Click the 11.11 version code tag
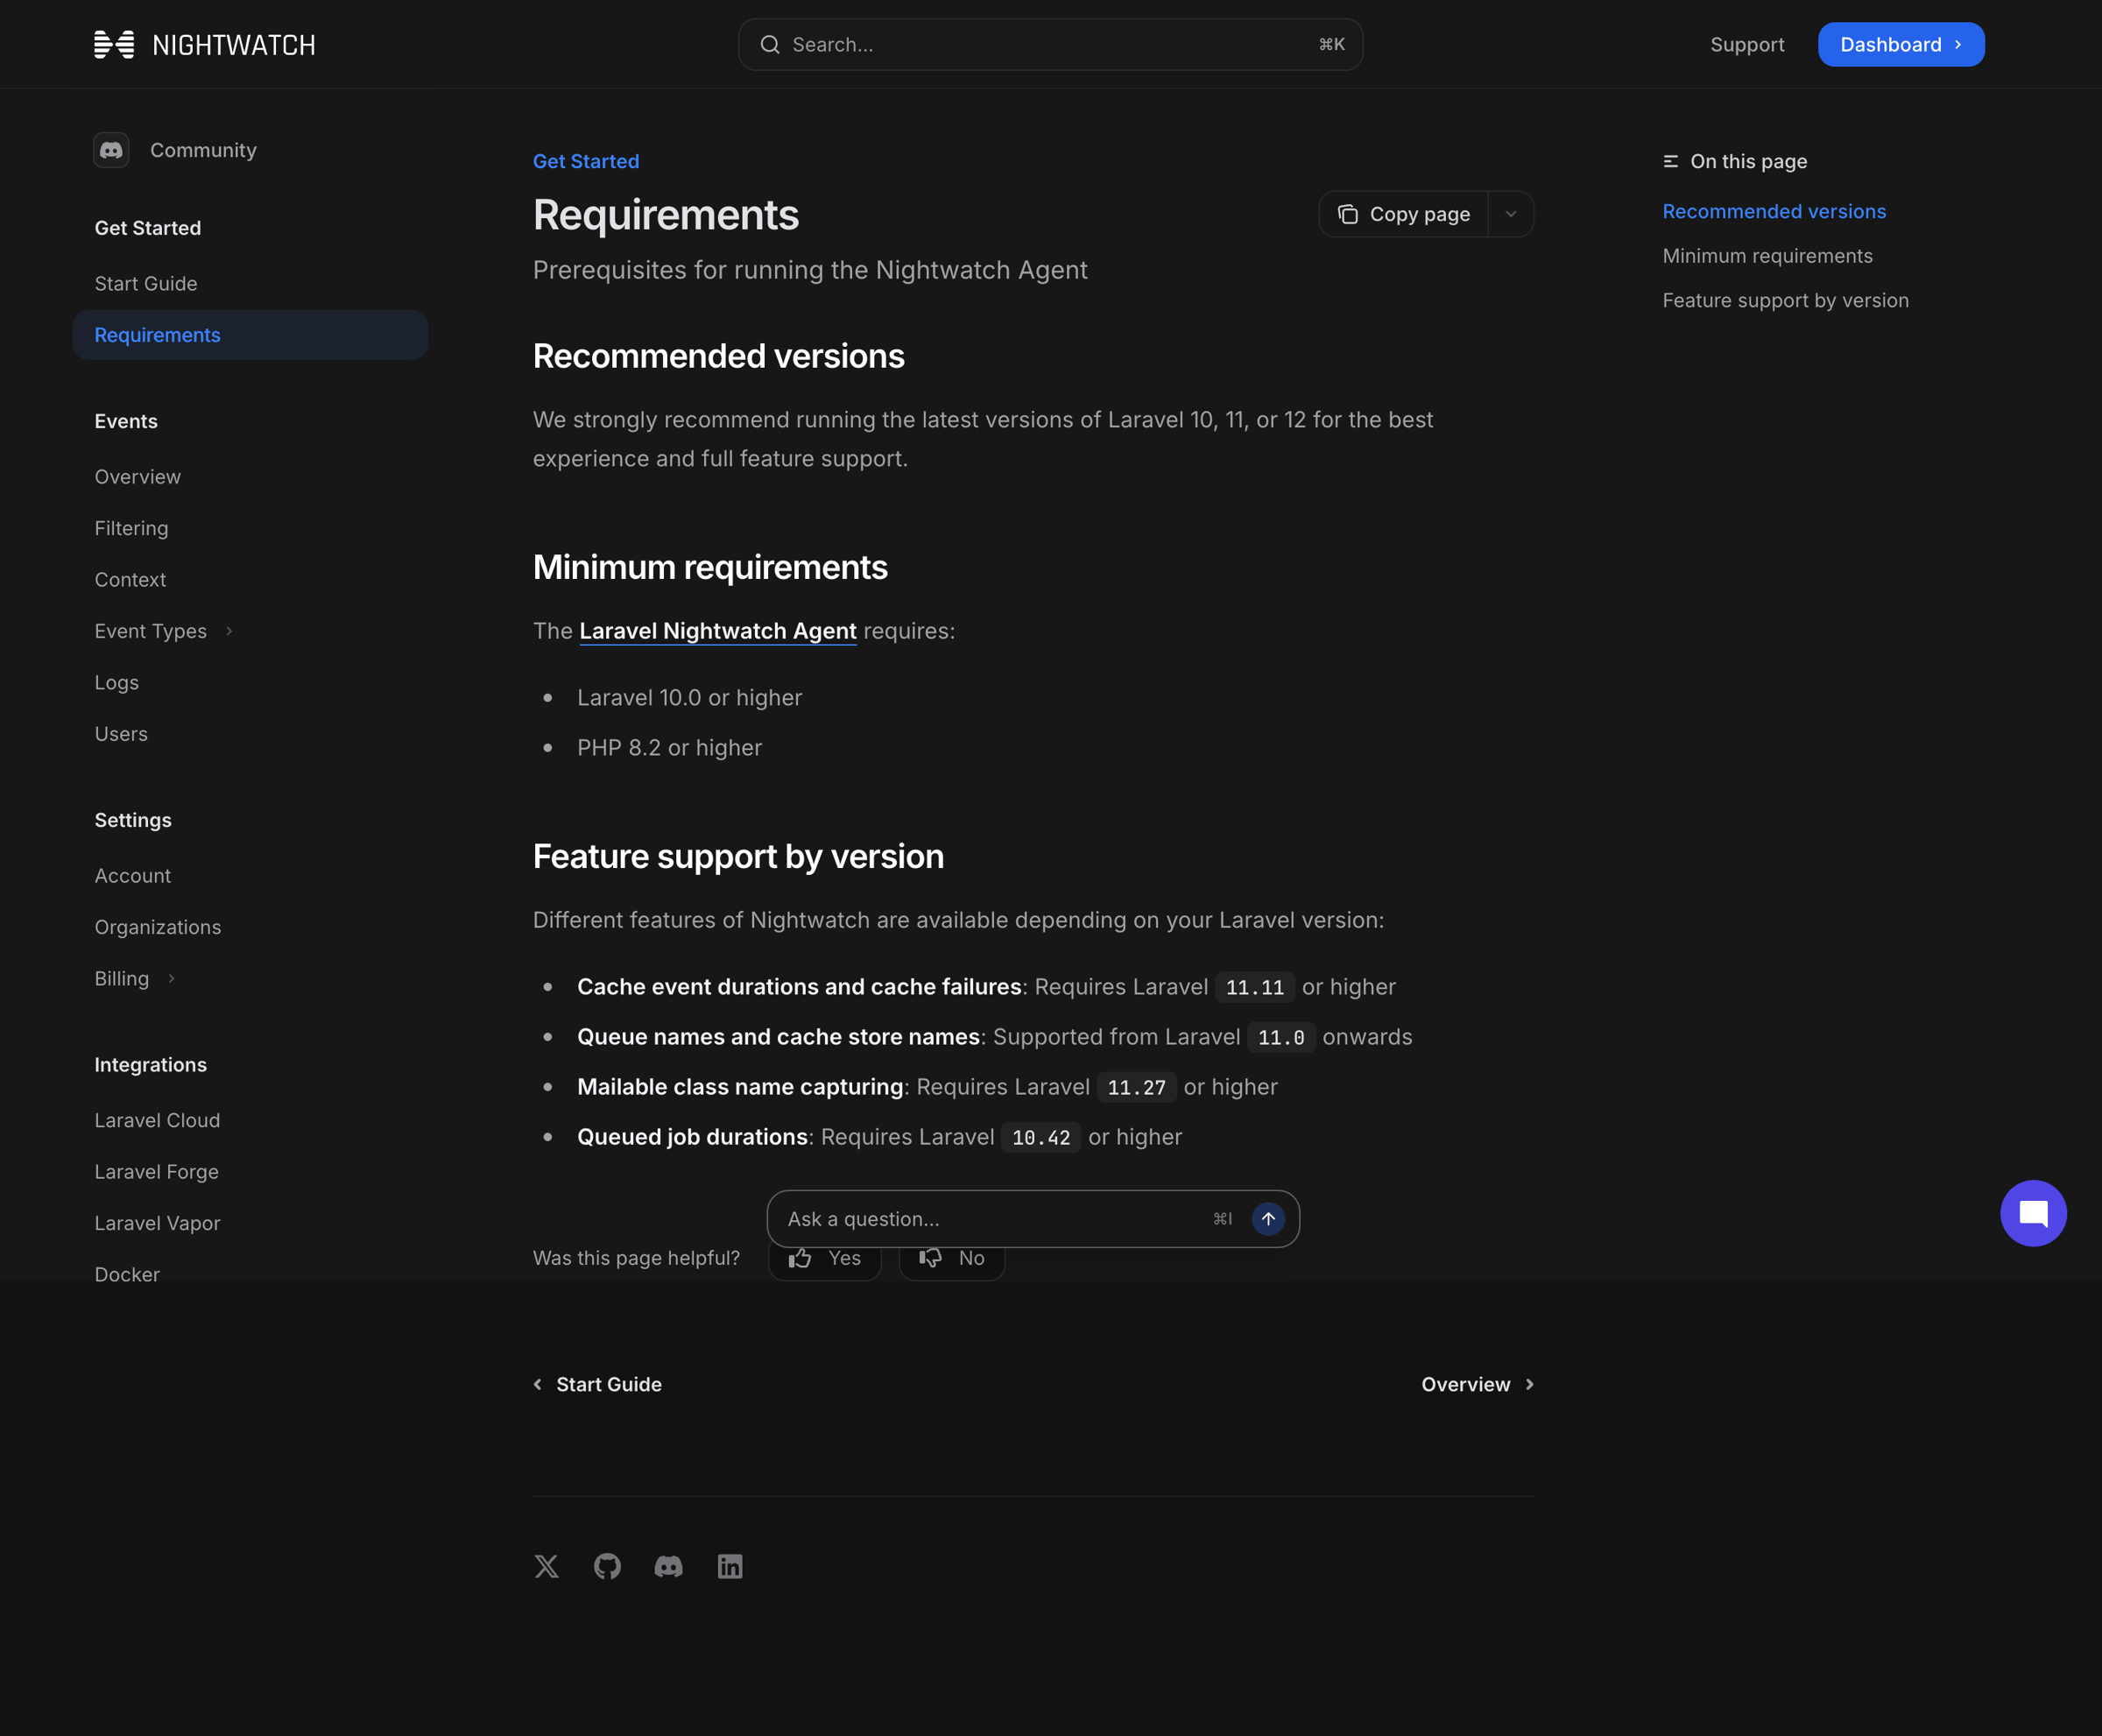This screenshot has height=1736, width=2102. click(1254, 987)
